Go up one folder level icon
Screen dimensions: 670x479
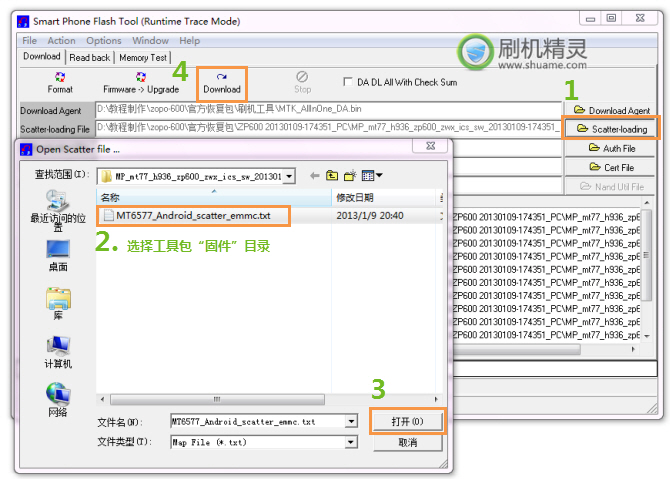(332, 176)
